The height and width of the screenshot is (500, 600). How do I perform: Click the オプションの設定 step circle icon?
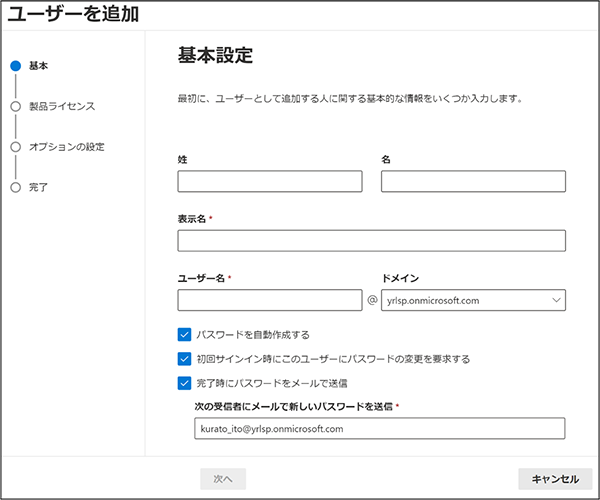16,147
